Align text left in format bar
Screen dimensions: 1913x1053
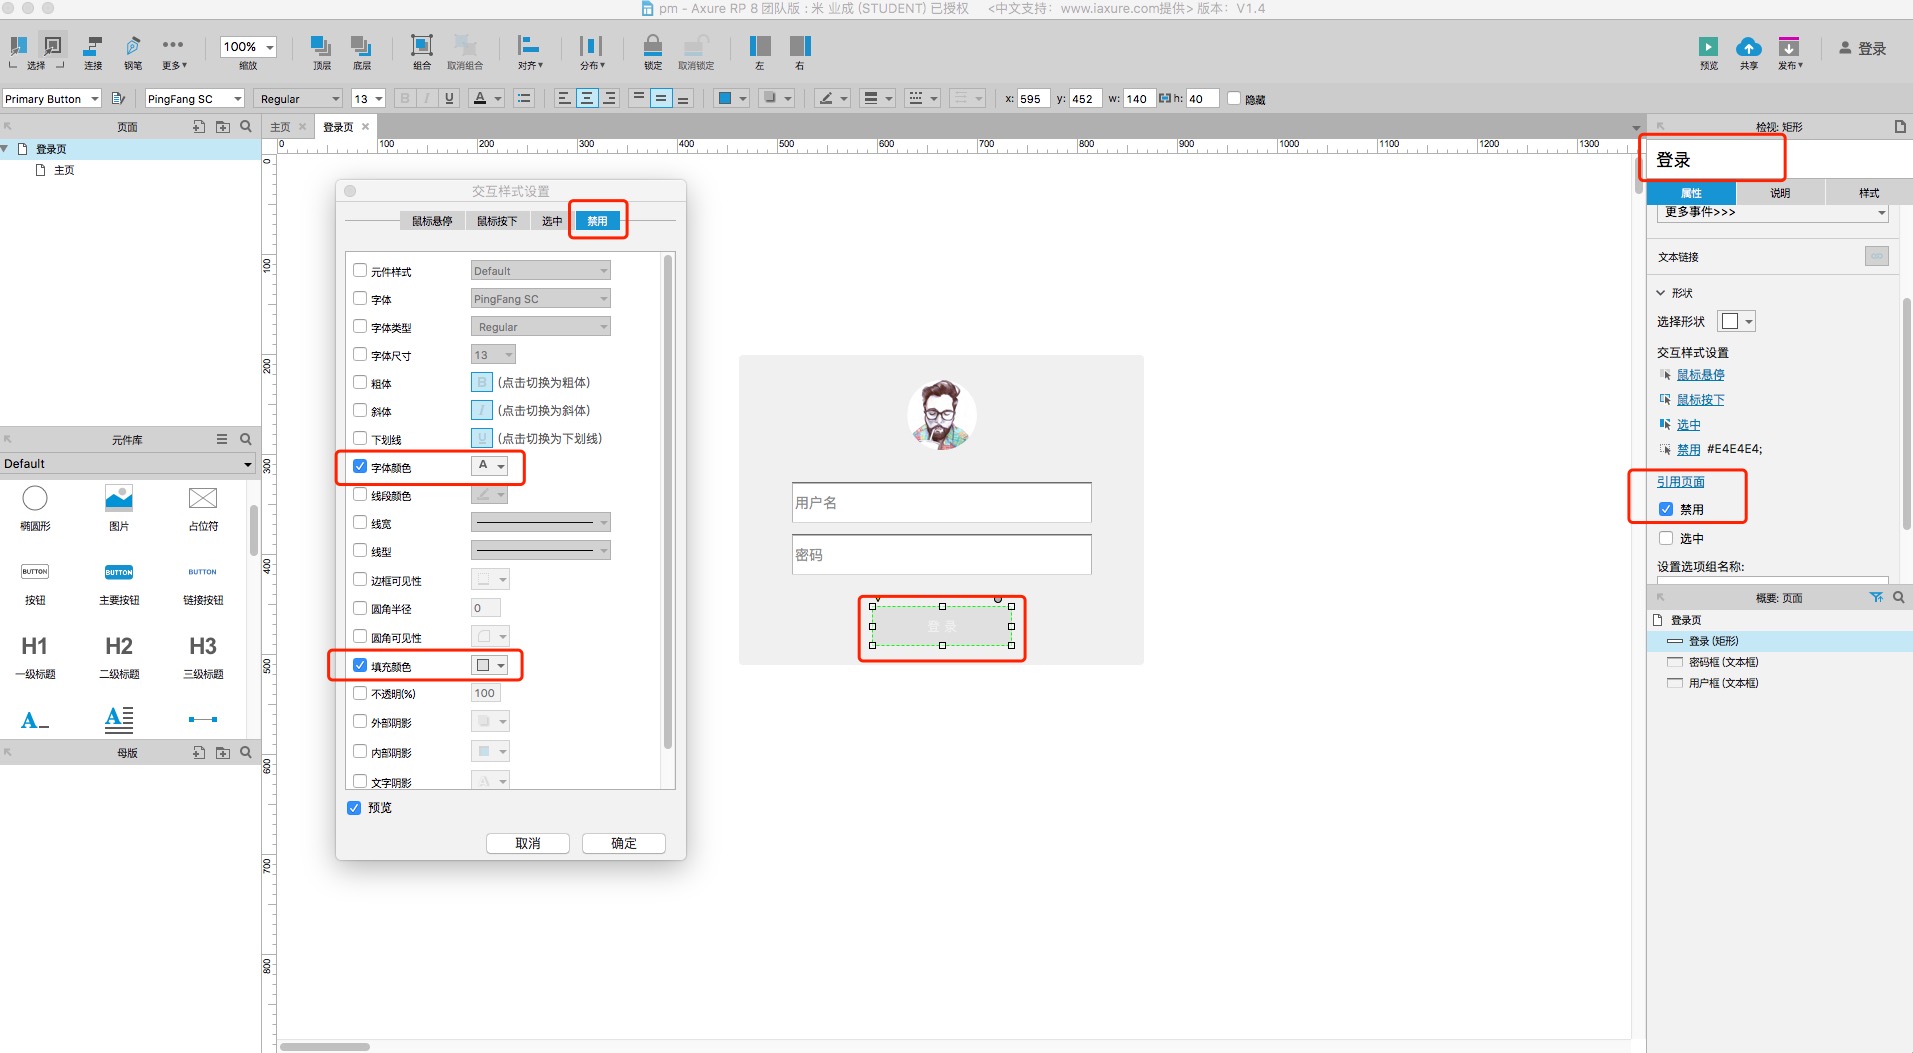pos(564,98)
